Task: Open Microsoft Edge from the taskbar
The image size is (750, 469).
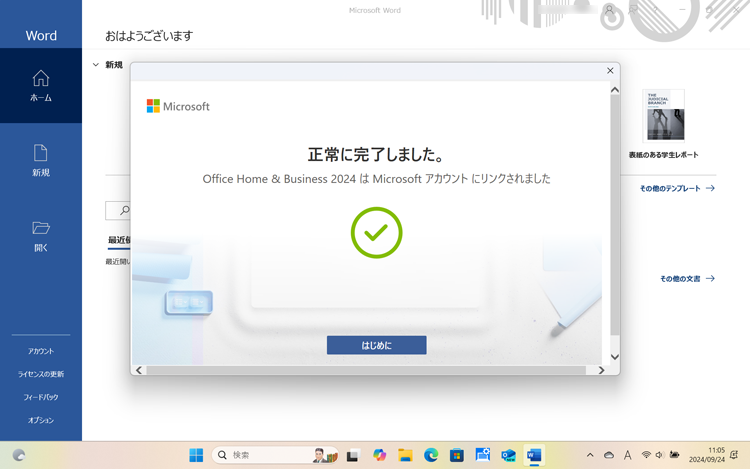Action: click(431, 455)
